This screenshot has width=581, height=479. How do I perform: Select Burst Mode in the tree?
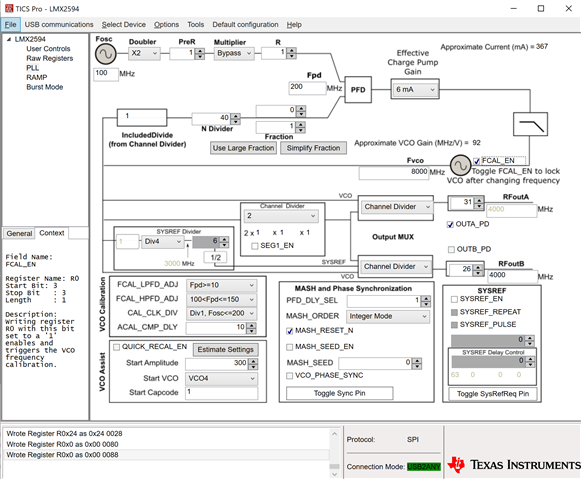pyautogui.click(x=44, y=87)
